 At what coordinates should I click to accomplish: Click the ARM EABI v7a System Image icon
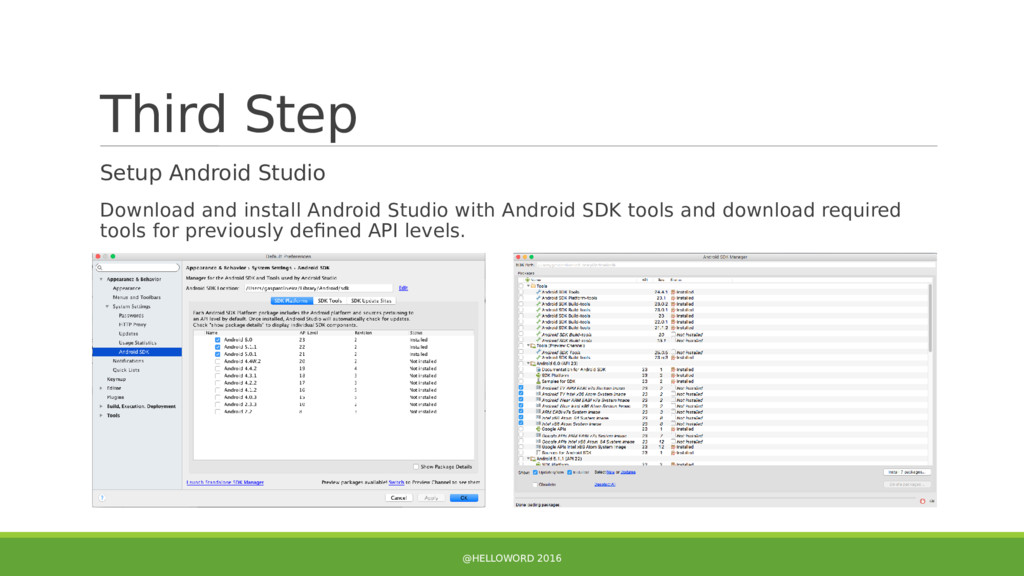(539, 411)
